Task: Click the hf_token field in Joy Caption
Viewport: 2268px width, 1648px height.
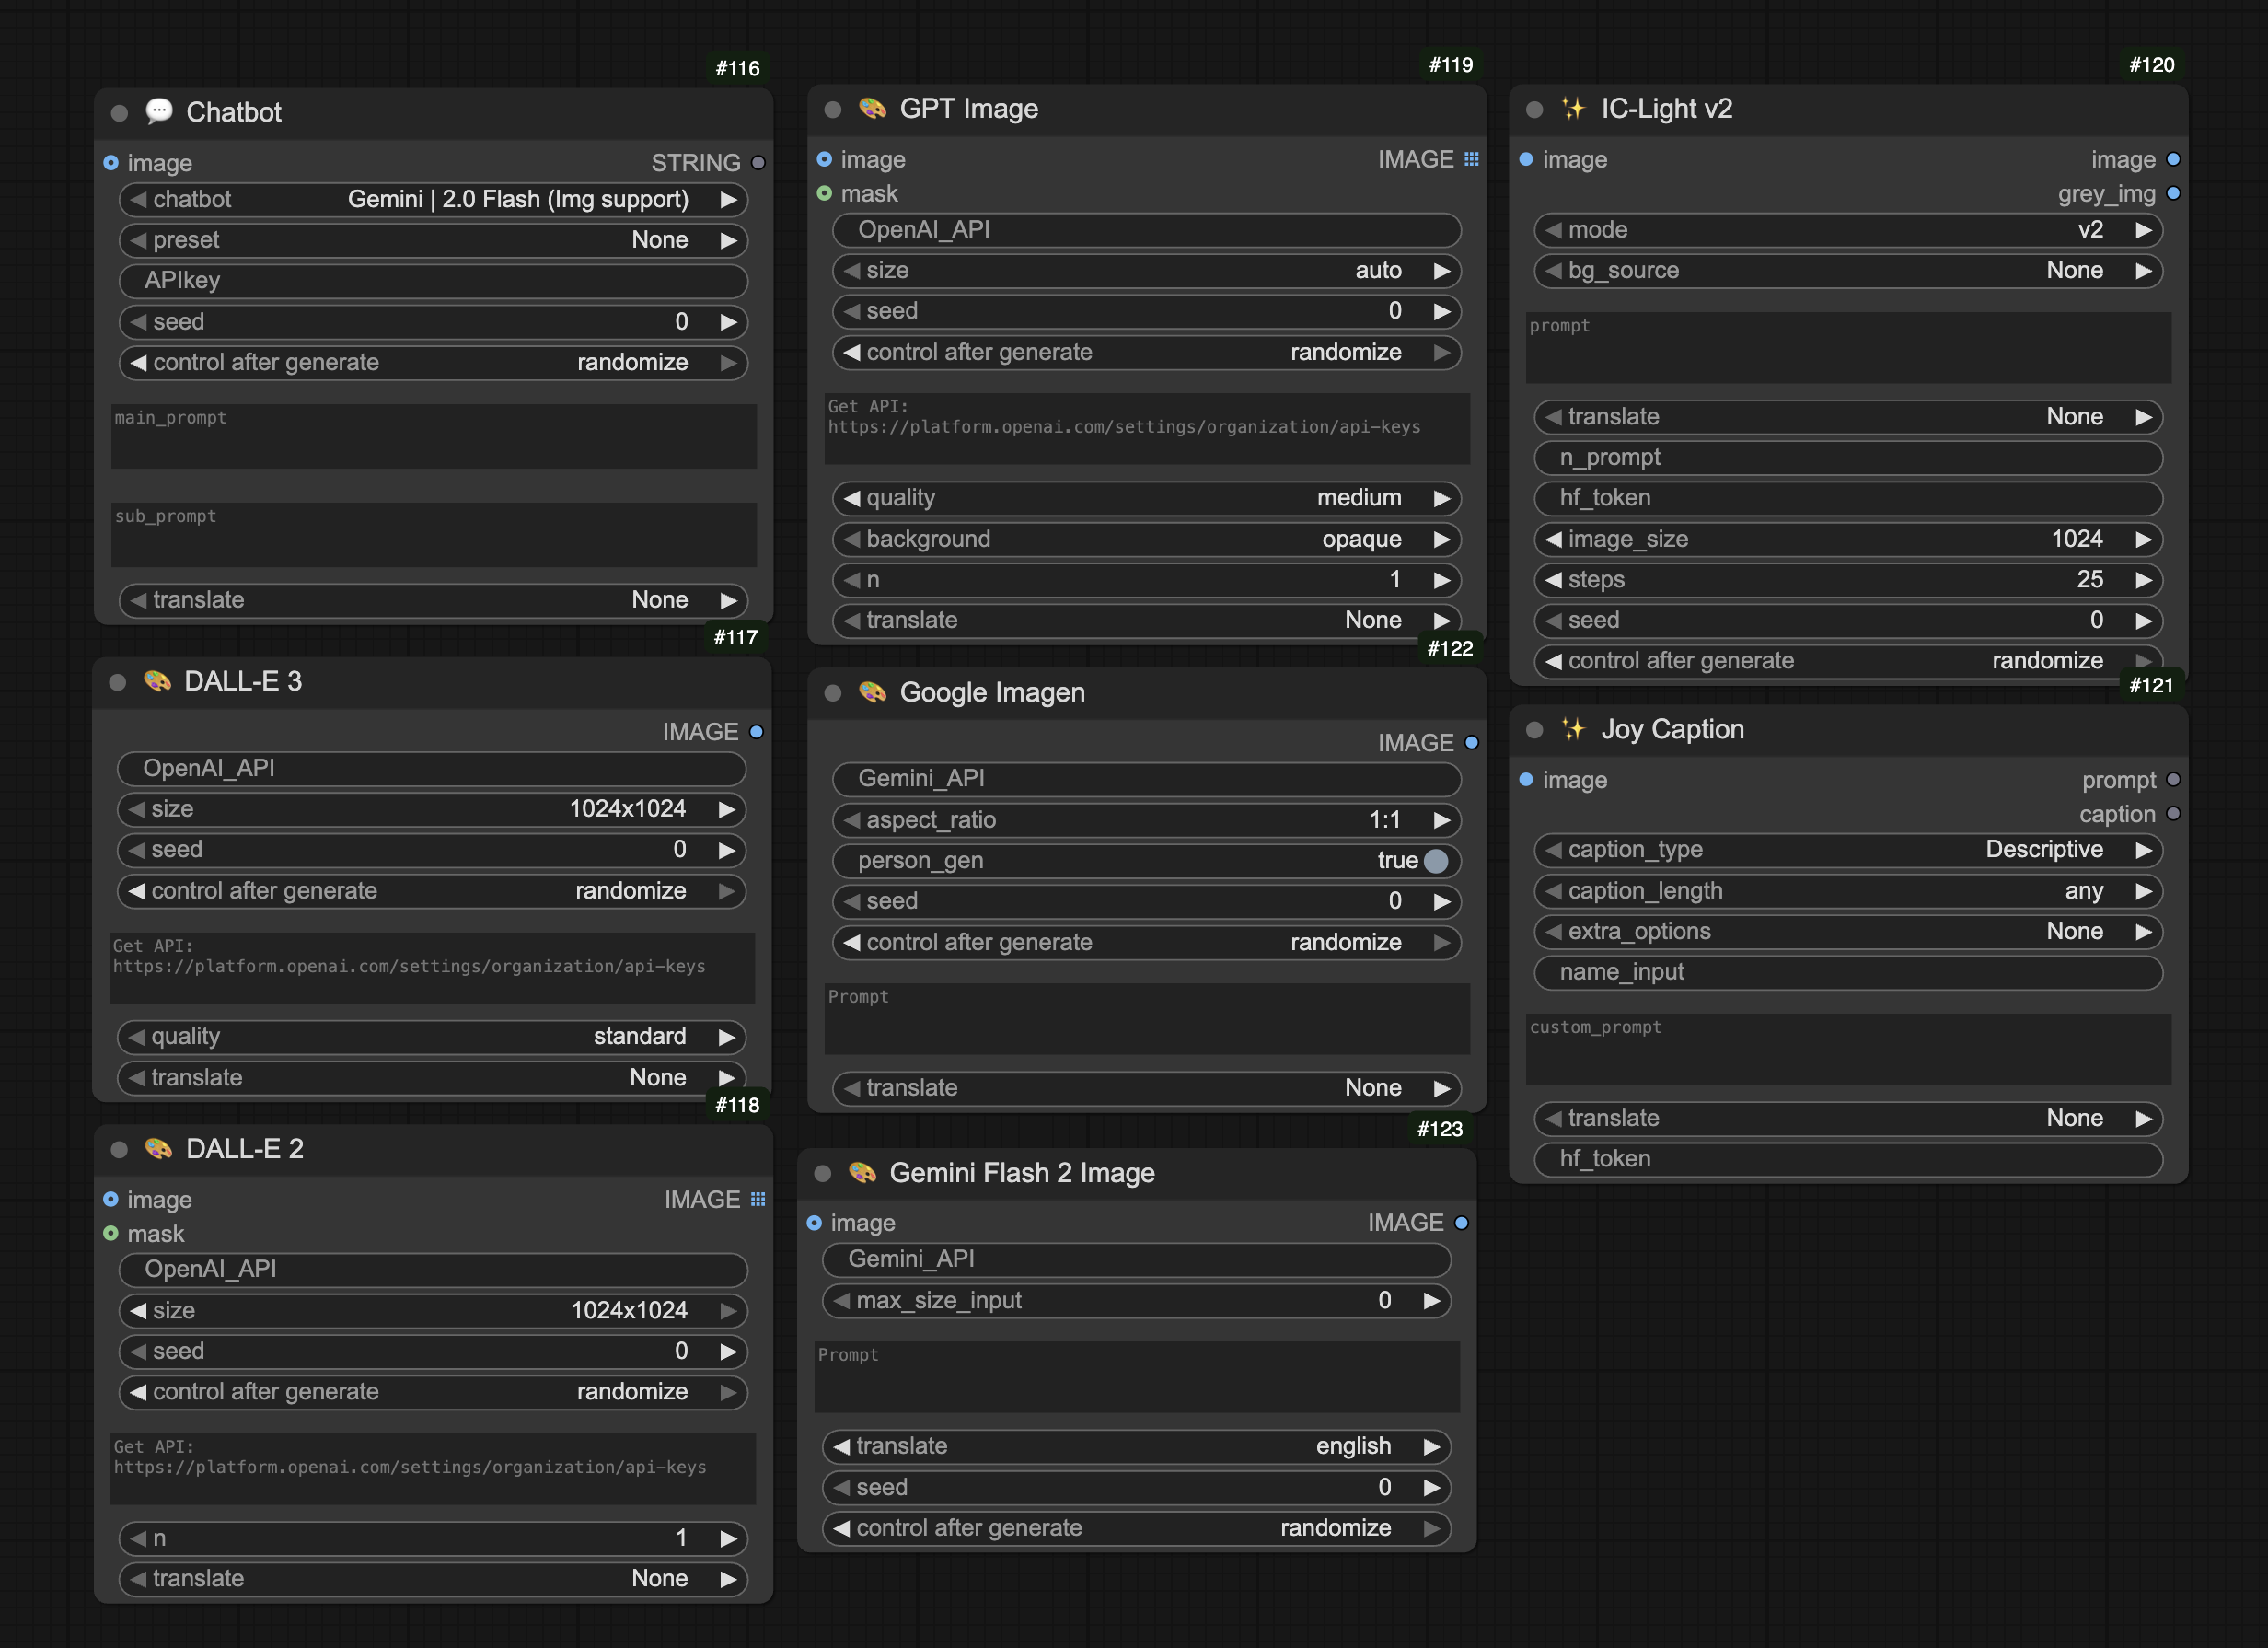Action: pos(1848,1159)
